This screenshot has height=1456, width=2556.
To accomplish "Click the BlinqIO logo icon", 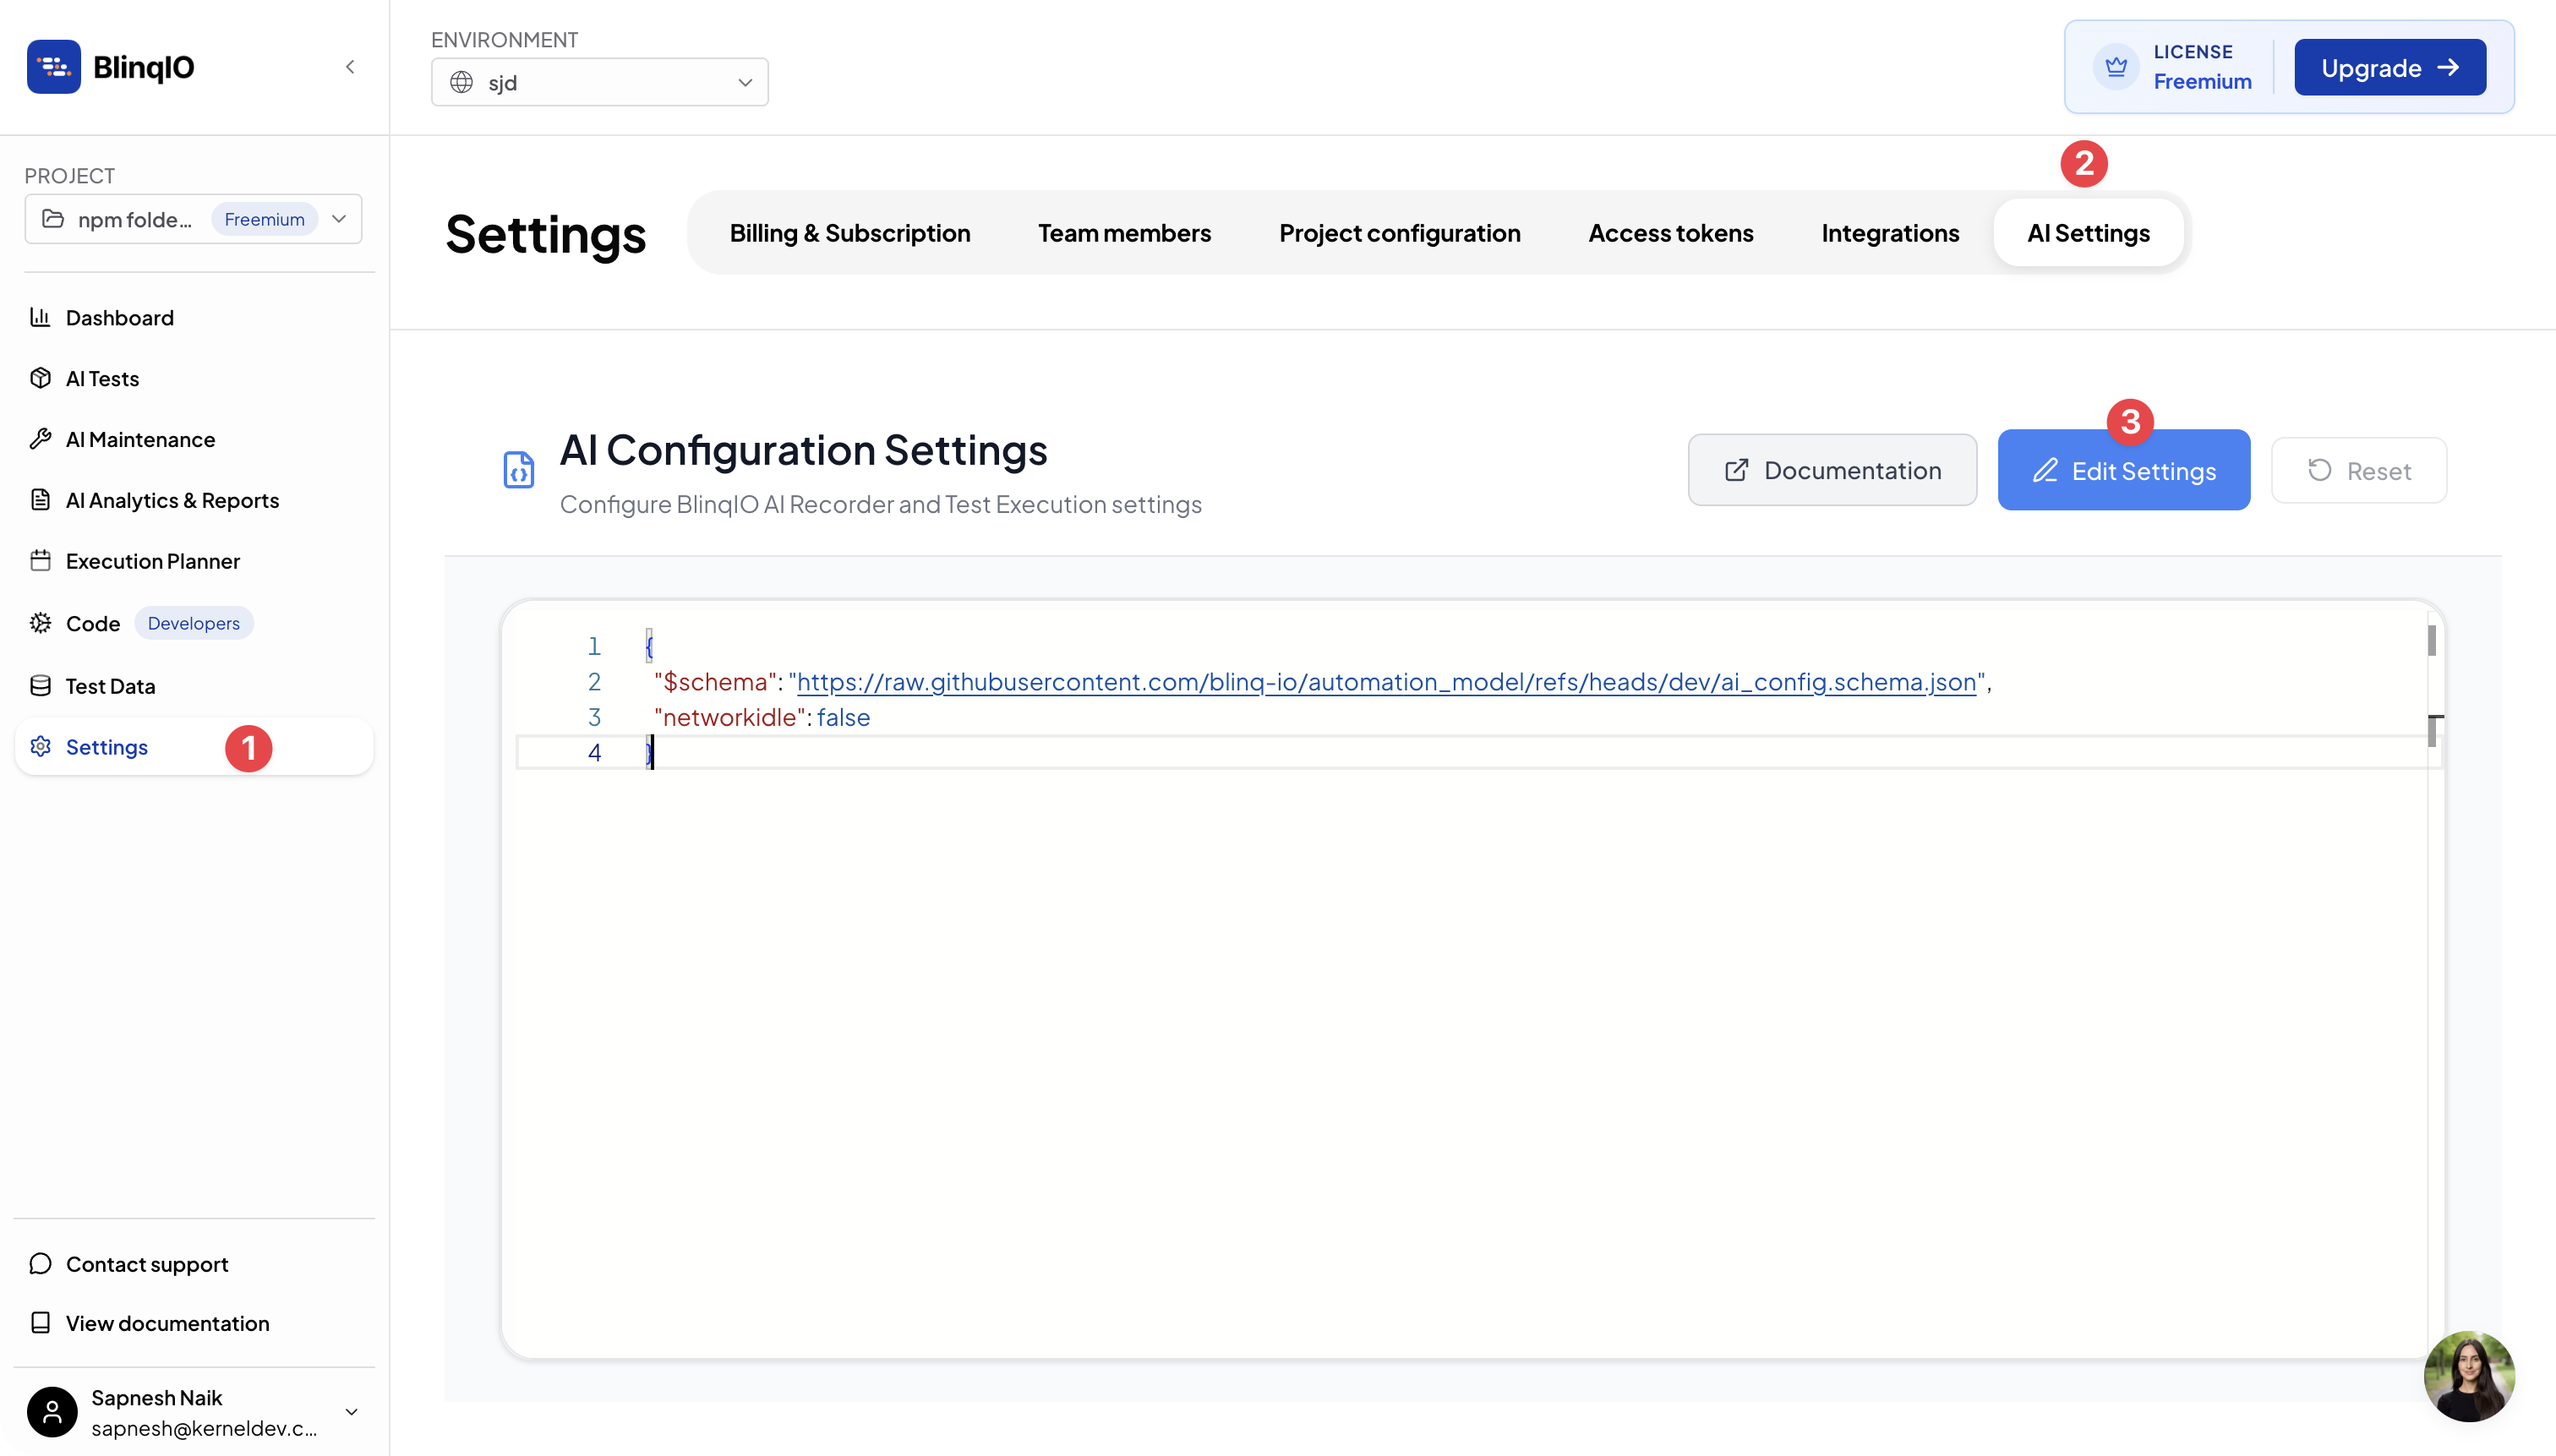I will coord(54,67).
